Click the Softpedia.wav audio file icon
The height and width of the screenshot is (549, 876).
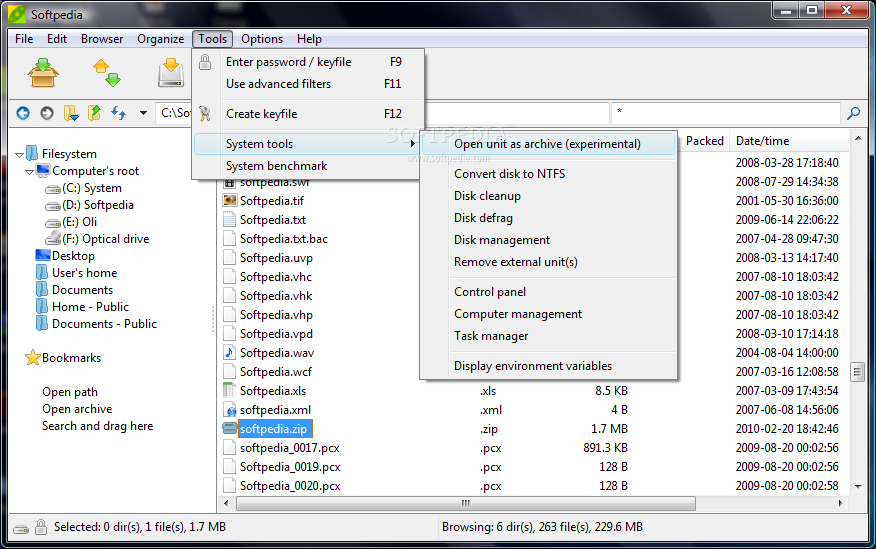pyautogui.click(x=229, y=352)
